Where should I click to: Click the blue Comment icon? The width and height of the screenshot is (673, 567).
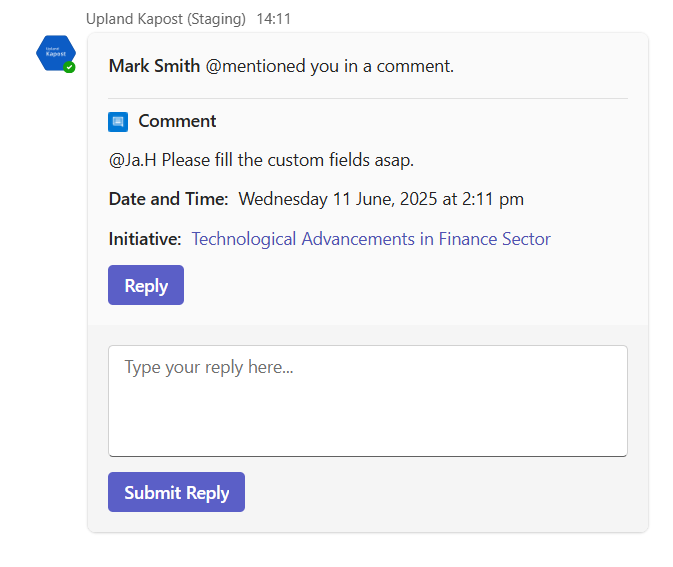tap(118, 122)
